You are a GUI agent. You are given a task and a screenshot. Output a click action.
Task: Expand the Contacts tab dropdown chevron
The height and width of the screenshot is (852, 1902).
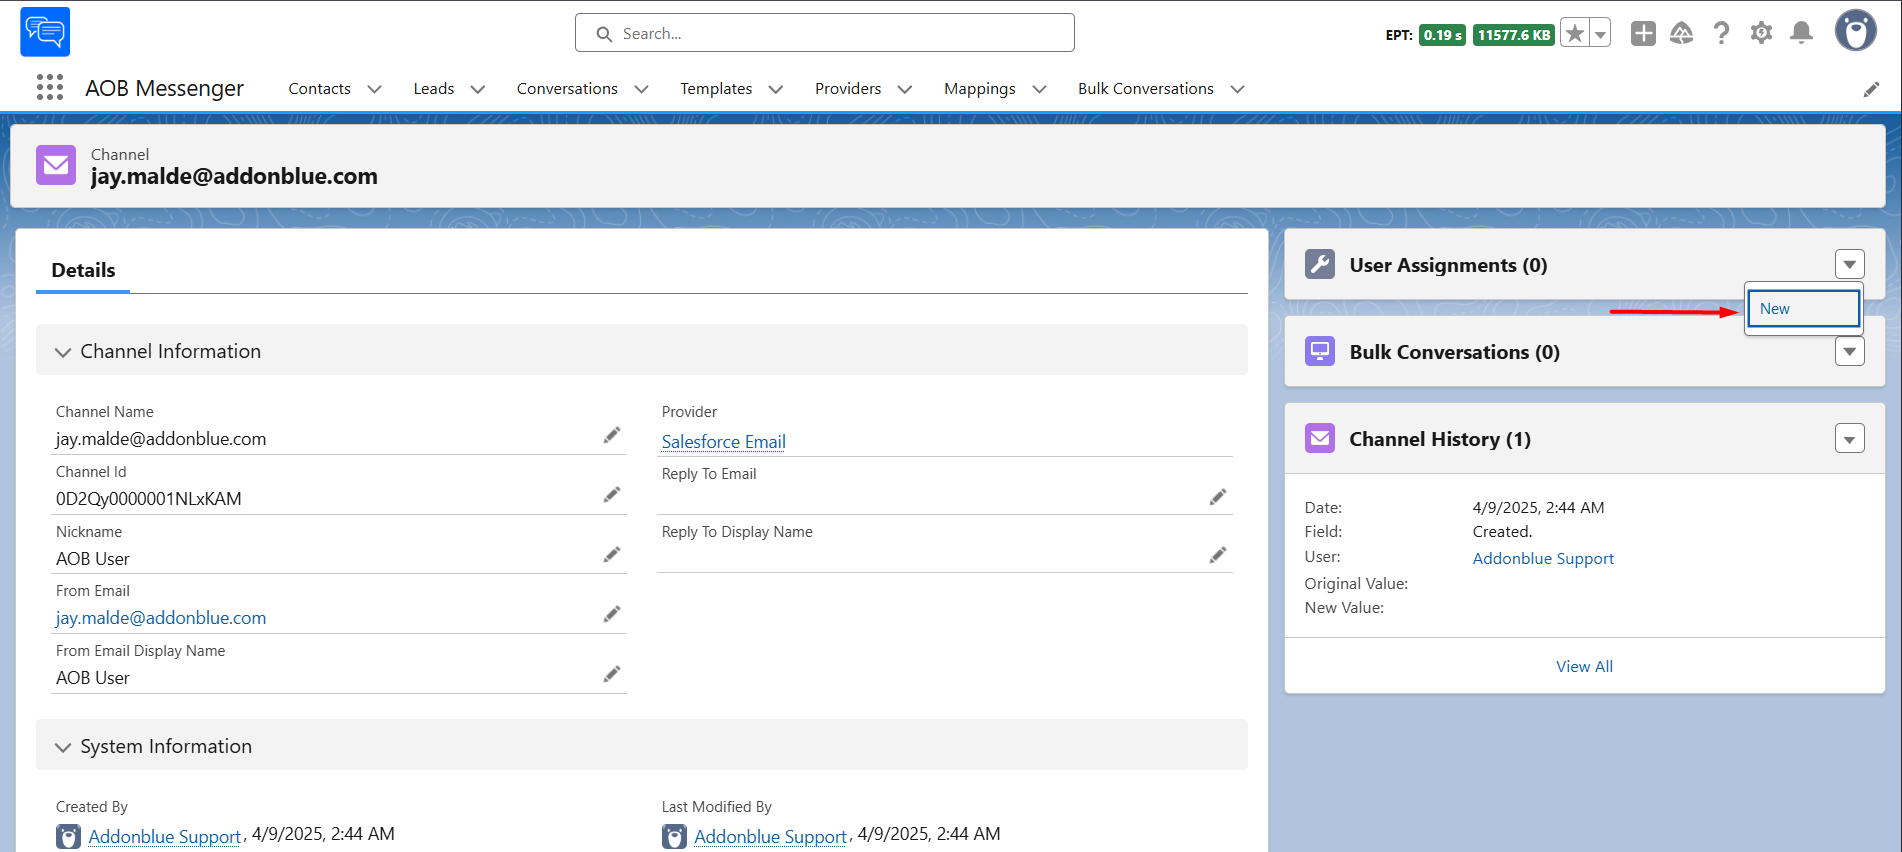click(375, 89)
